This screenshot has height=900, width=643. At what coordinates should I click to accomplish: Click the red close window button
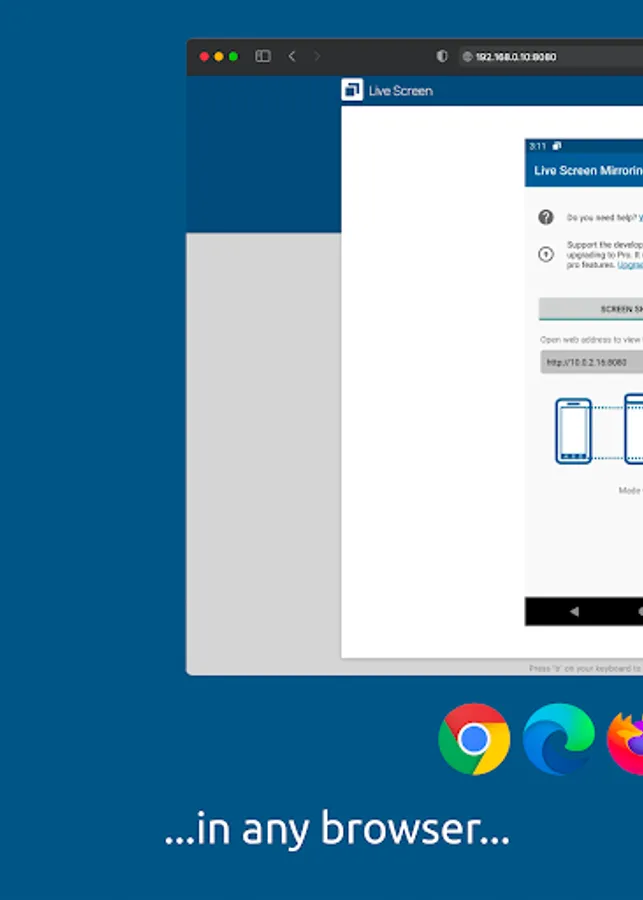pos(204,56)
